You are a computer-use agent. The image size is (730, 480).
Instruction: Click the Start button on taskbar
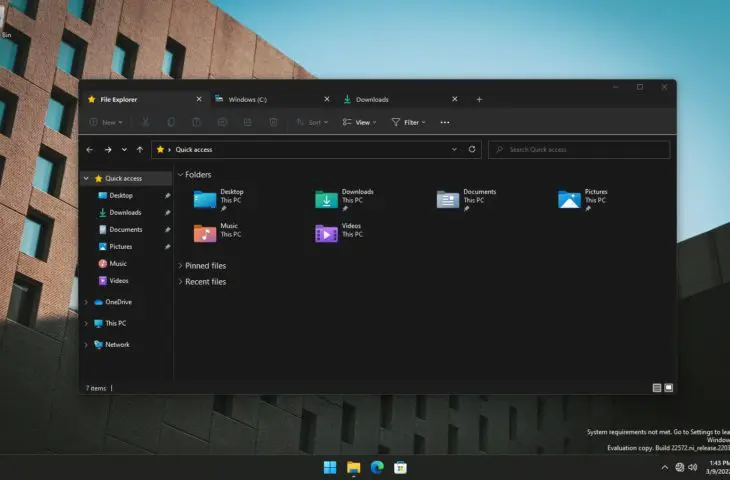pos(330,467)
